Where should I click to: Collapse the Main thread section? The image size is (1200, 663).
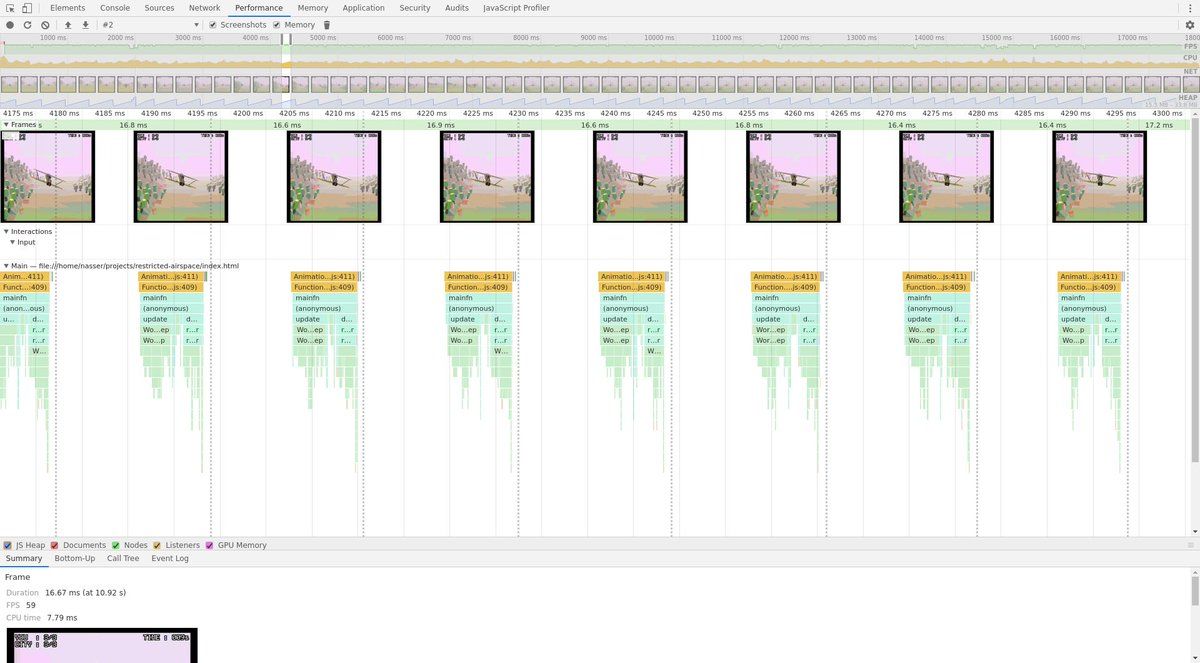(x=6, y=266)
